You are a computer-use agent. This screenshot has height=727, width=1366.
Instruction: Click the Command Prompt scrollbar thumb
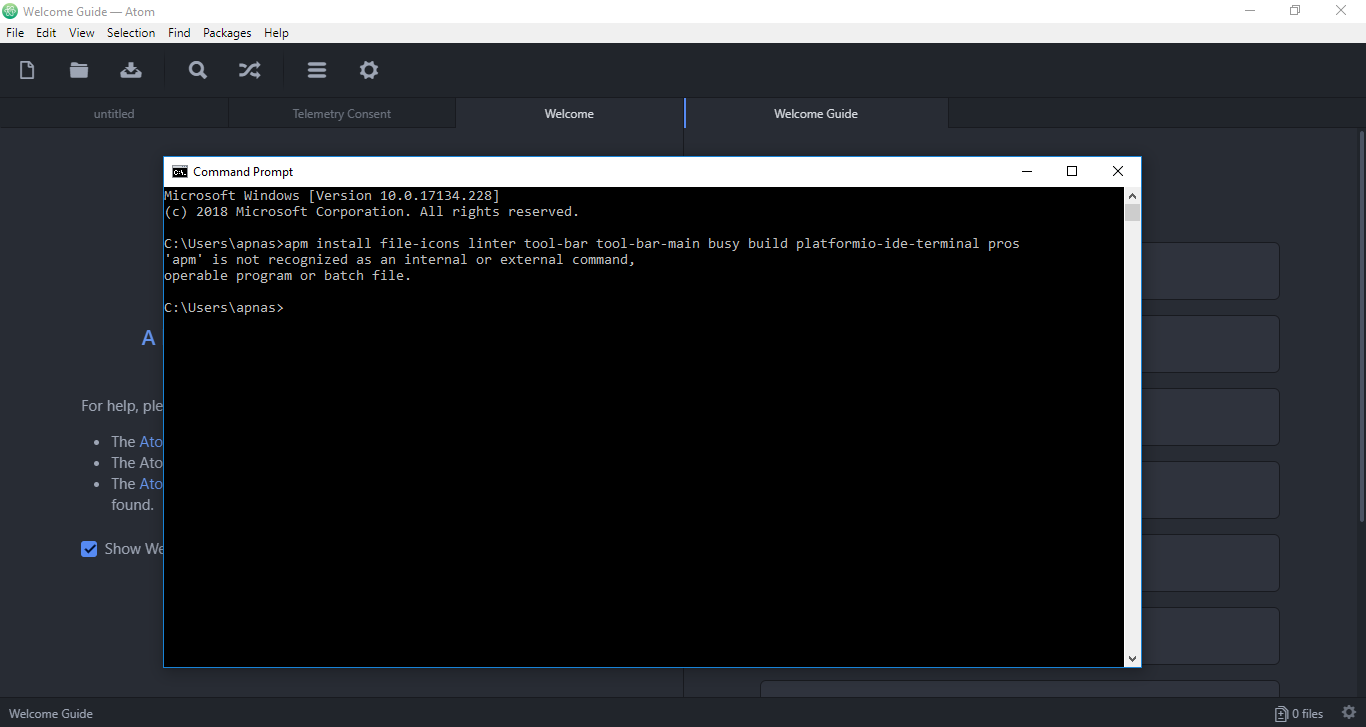1132,212
